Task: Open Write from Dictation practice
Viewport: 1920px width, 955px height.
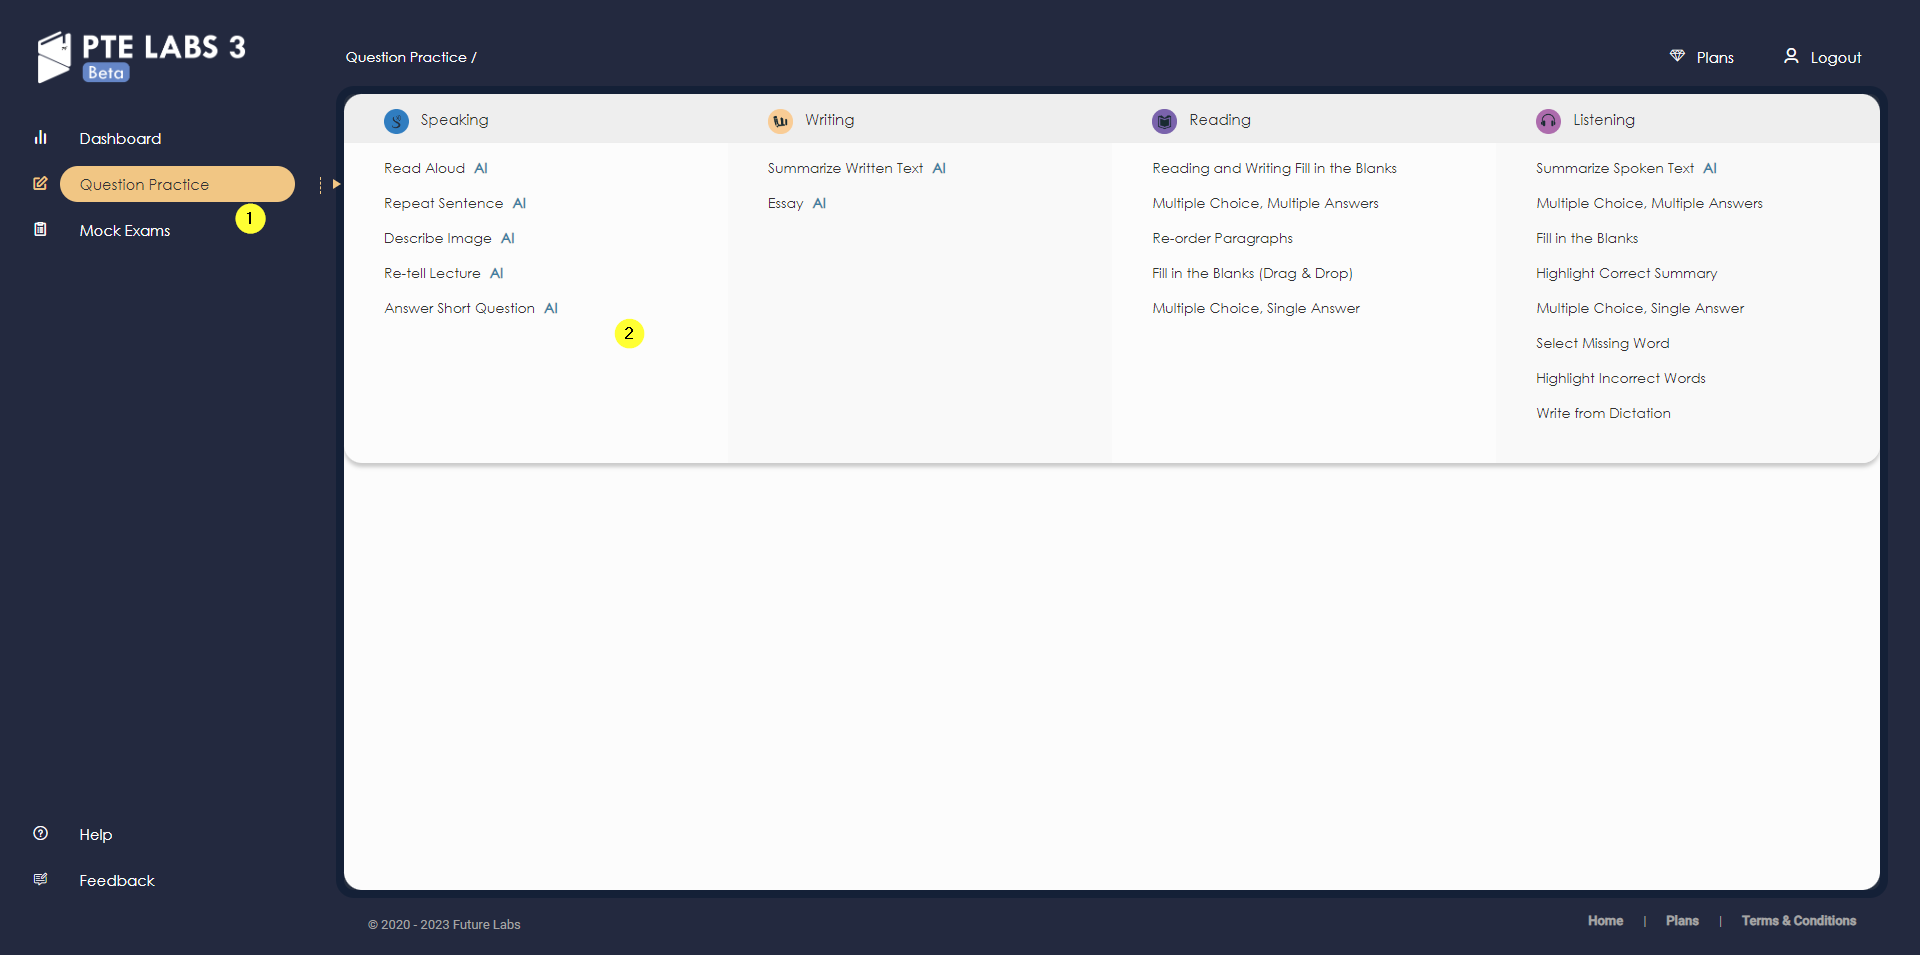Action: click(x=1603, y=413)
